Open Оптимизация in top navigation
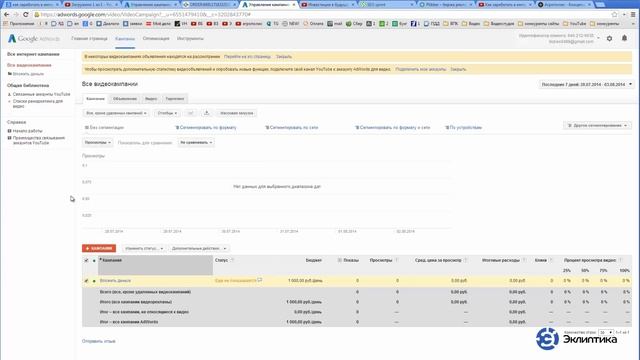Image resolution: width=640 pixels, height=360 pixels. [x=156, y=38]
